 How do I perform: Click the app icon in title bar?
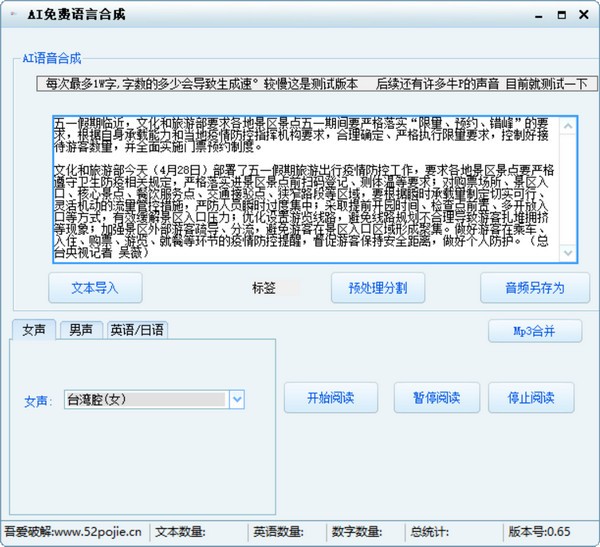pos(13,14)
